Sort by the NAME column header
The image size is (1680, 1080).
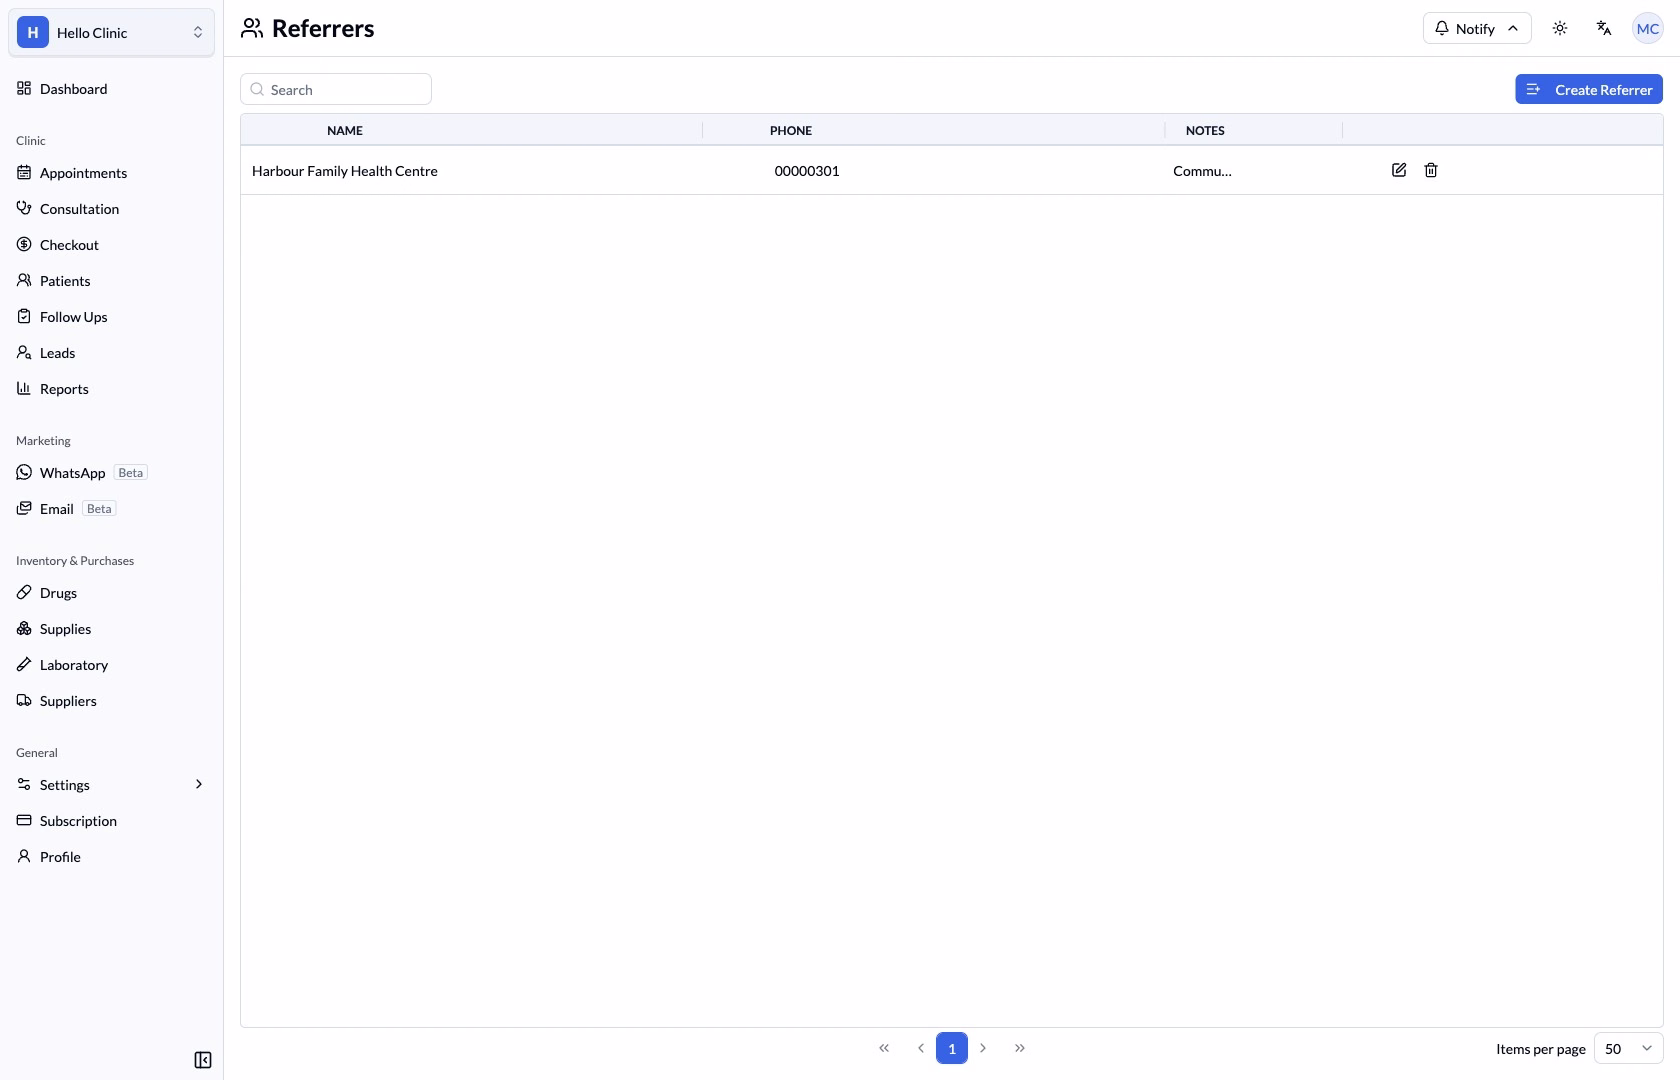click(x=345, y=130)
